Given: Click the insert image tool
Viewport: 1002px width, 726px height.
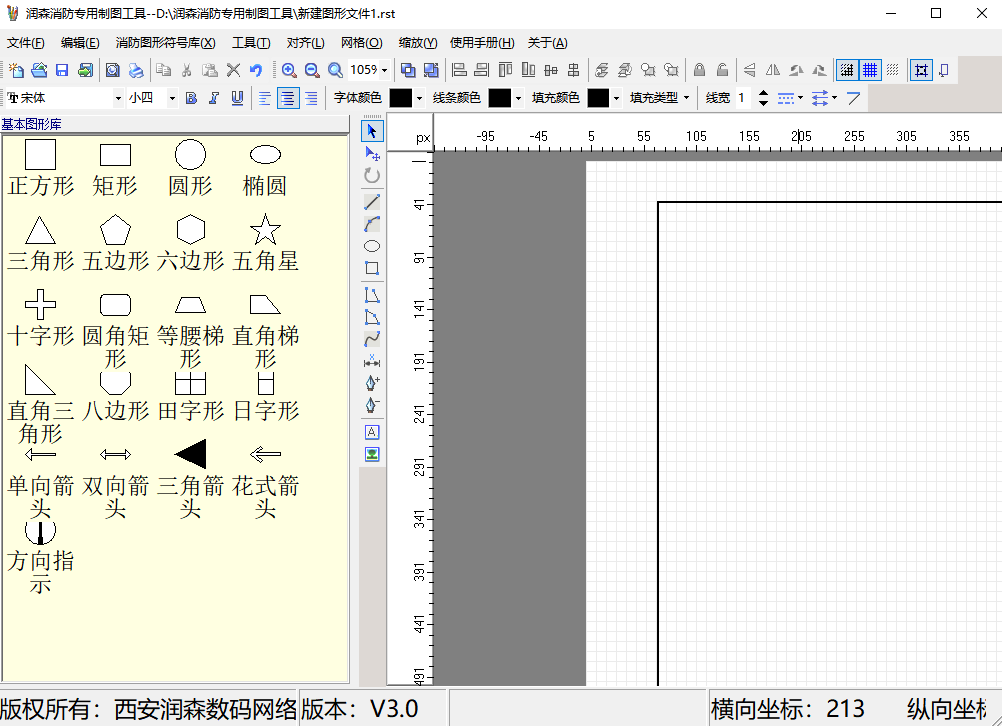Looking at the screenshot, I should tap(372, 454).
